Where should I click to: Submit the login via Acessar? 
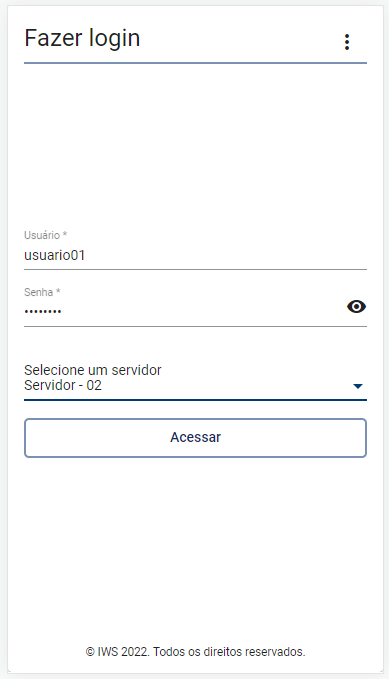click(x=195, y=438)
